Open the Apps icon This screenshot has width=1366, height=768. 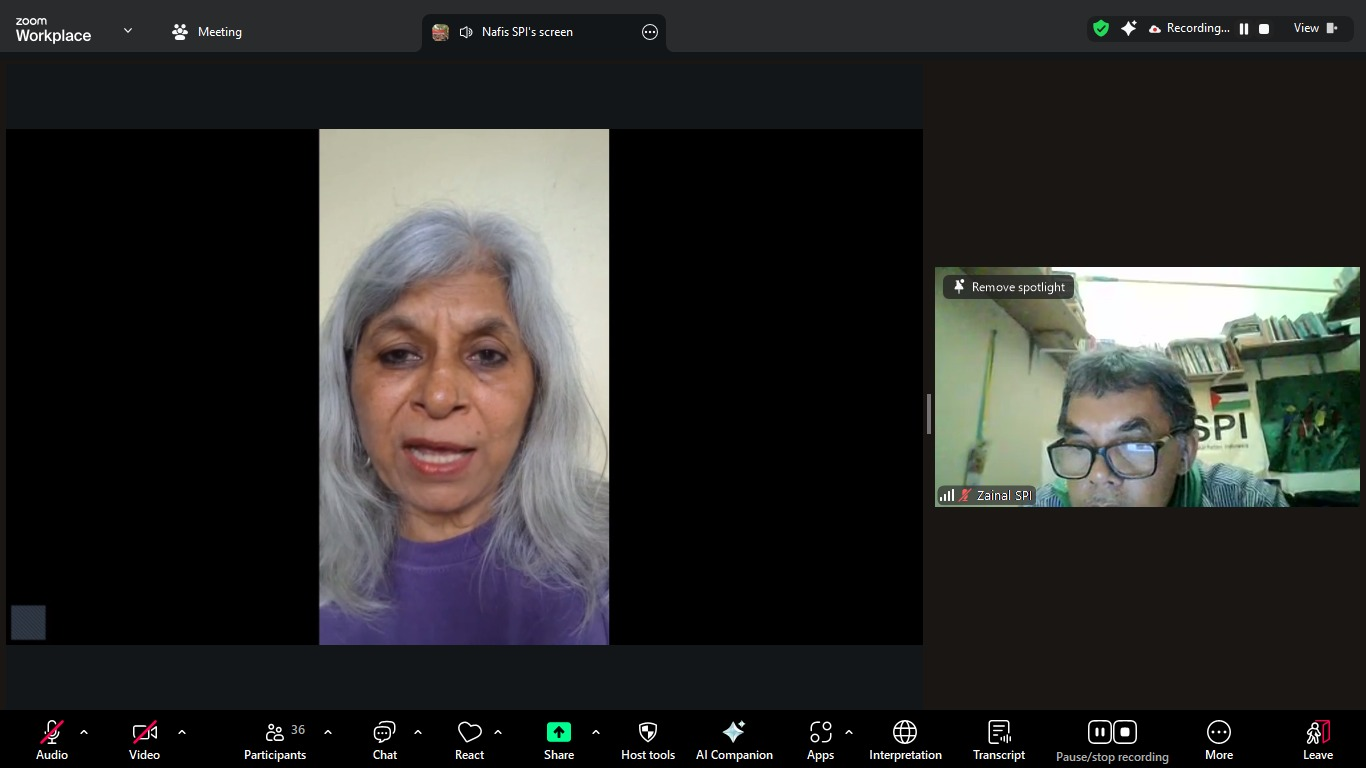point(820,740)
